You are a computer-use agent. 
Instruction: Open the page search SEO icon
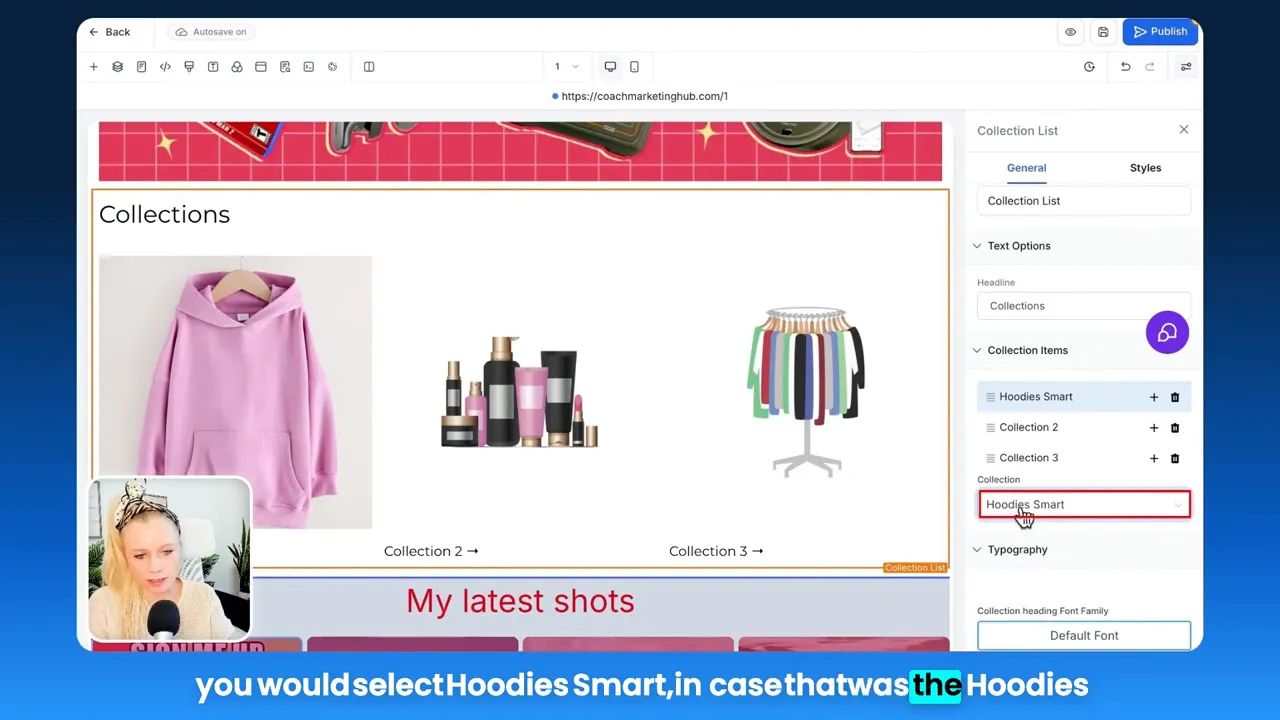[285, 67]
